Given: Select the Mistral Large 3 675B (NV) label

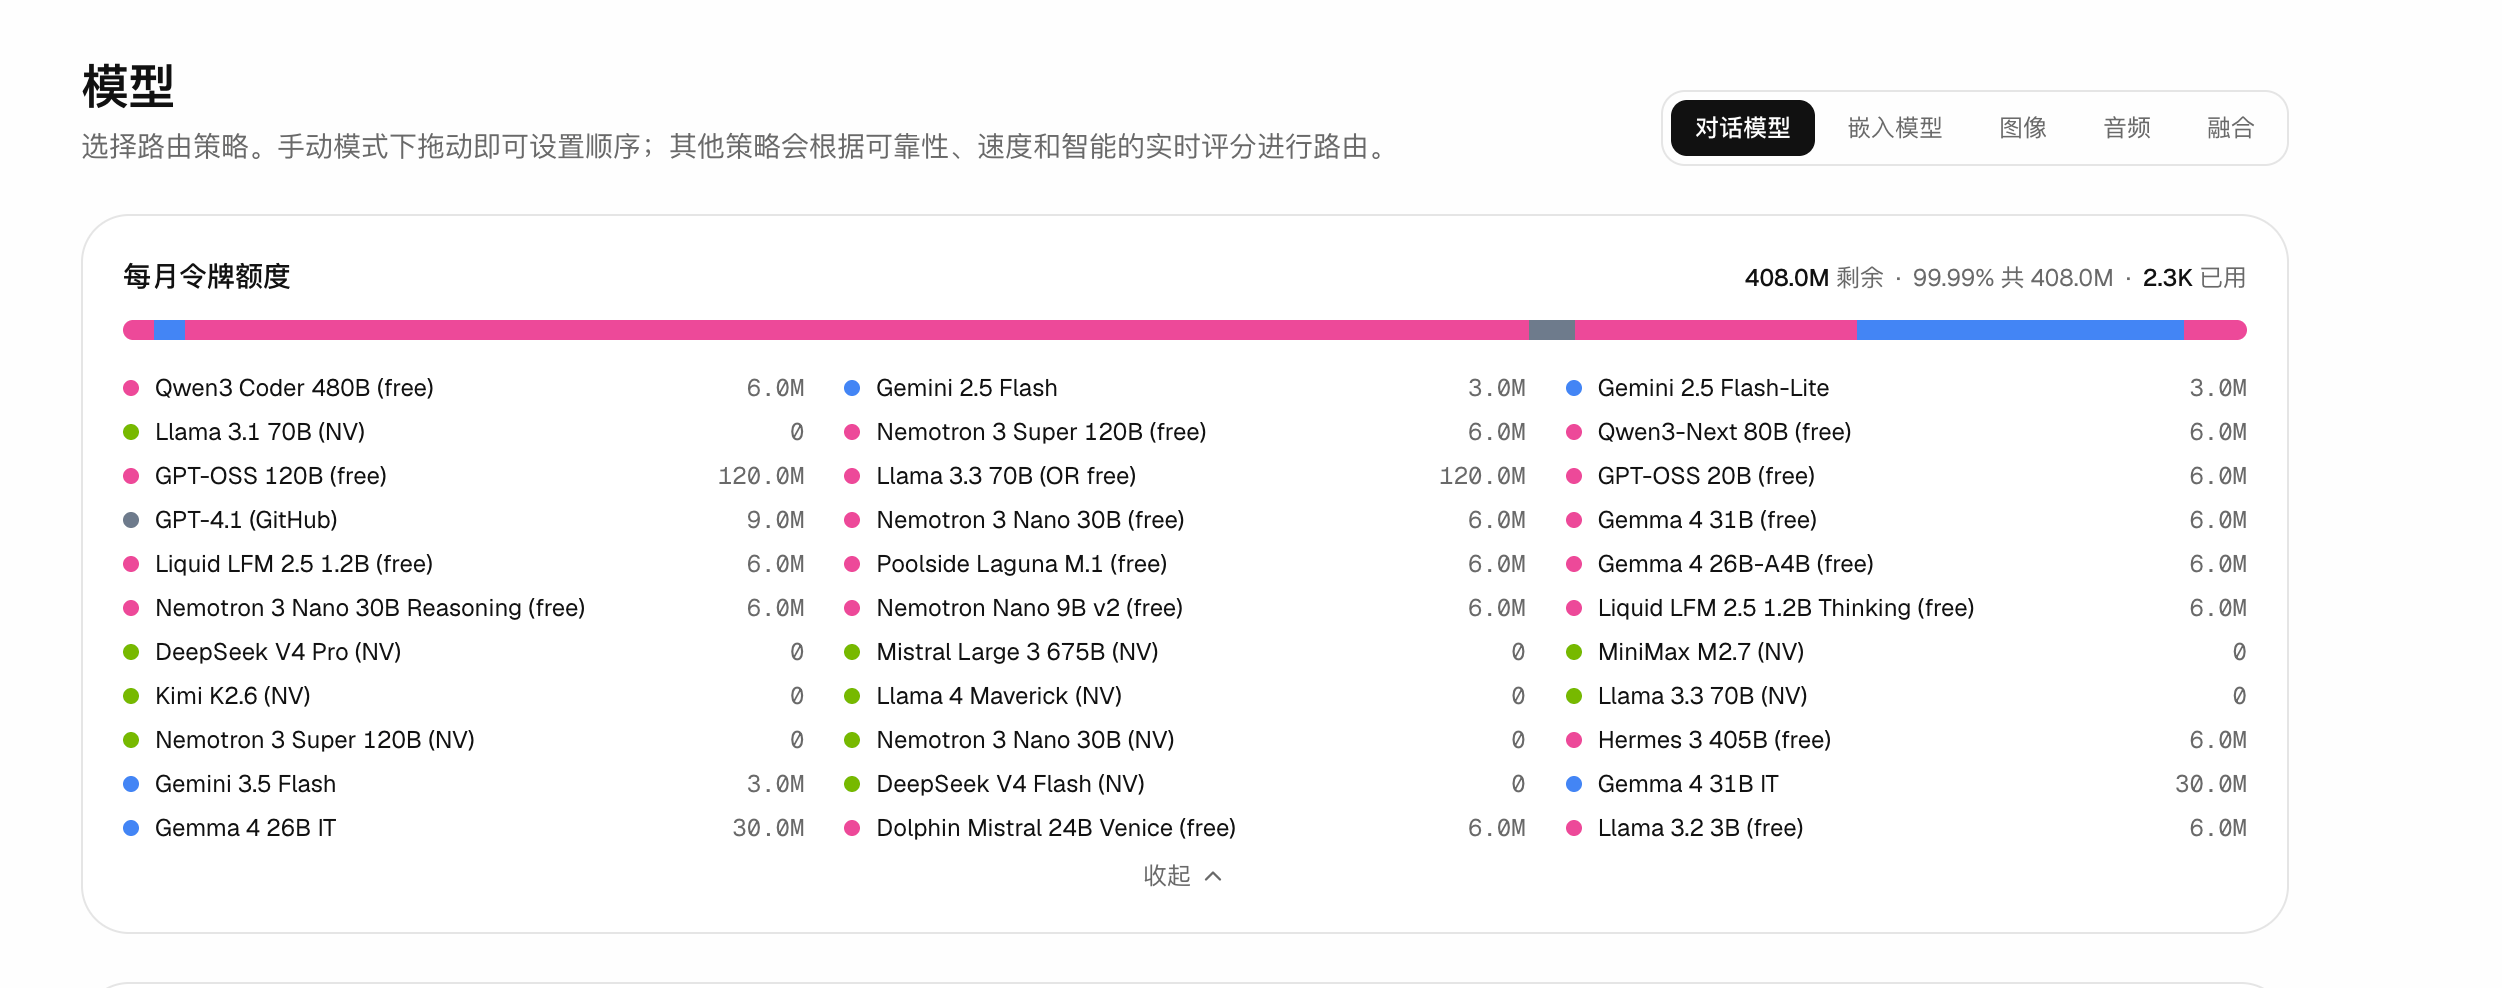Looking at the screenshot, I should point(1017,652).
